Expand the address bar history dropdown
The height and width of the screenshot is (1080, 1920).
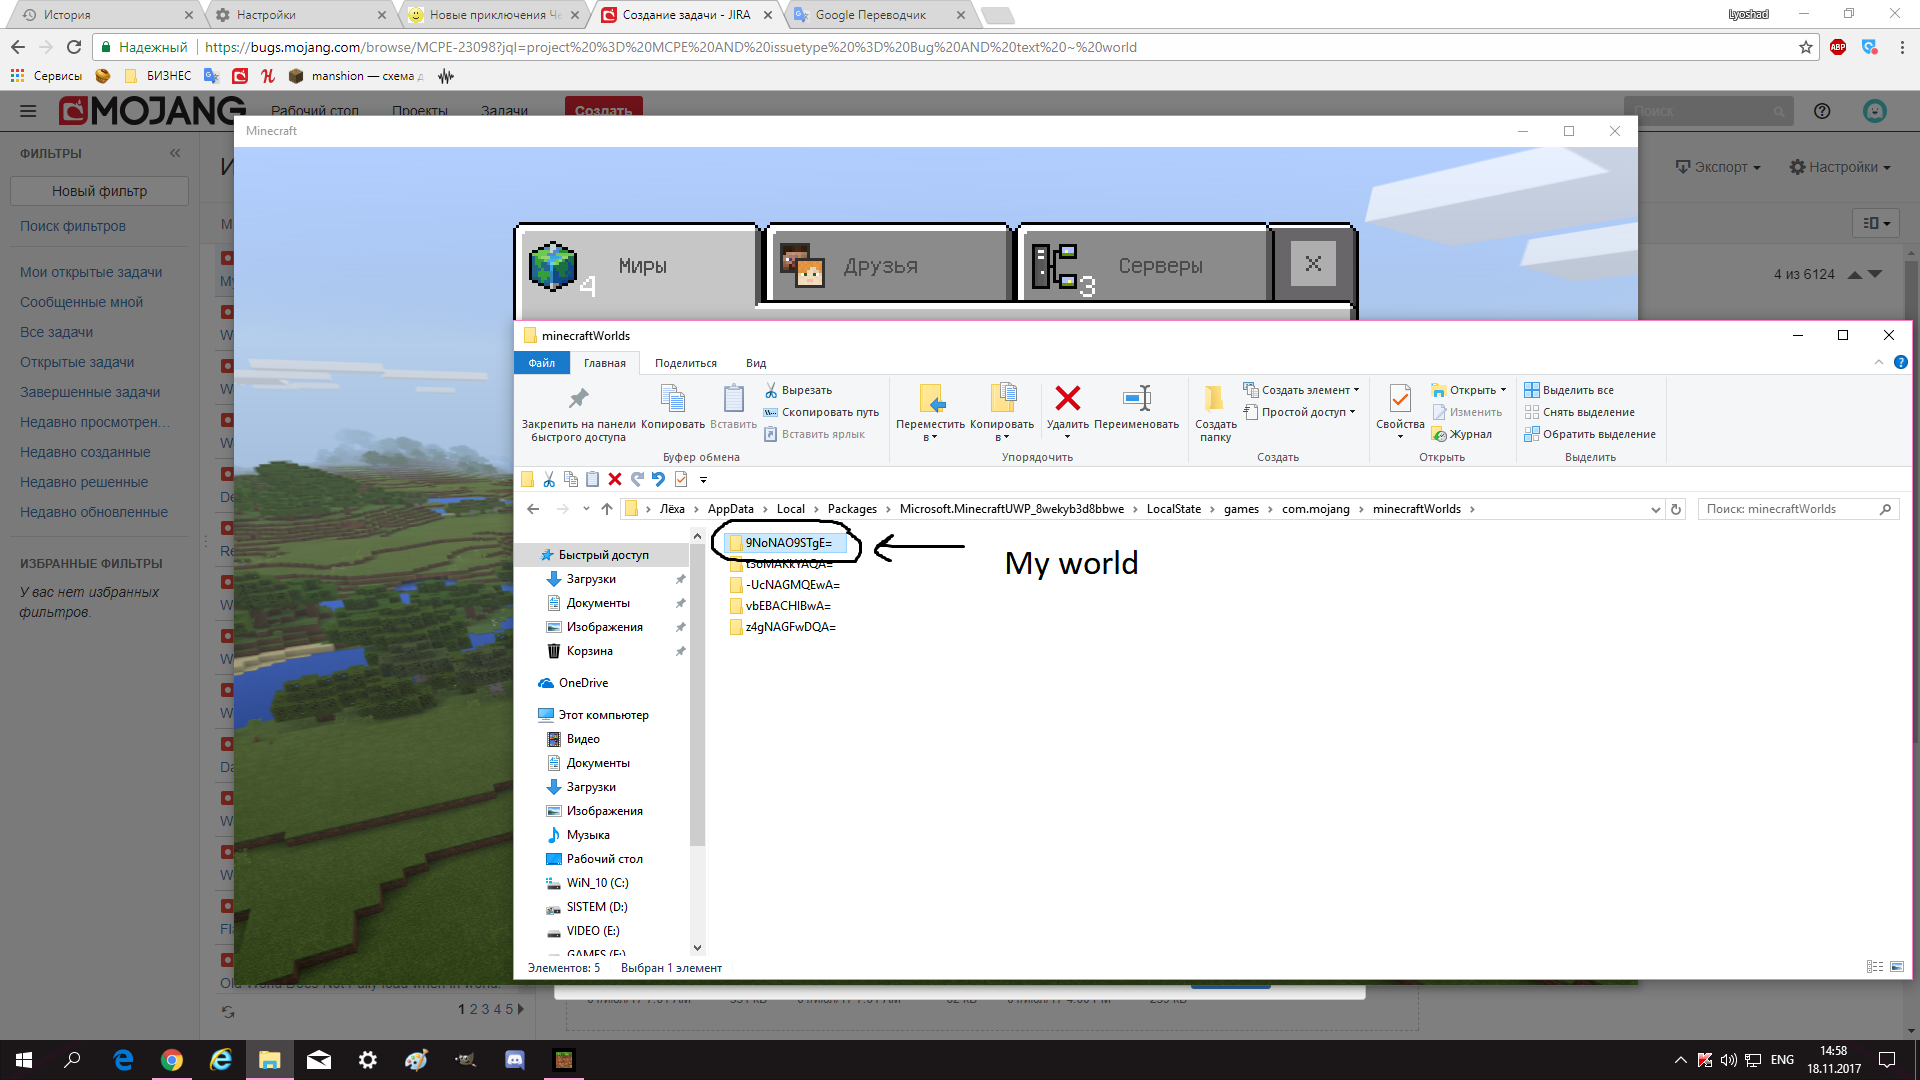point(1655,509)
